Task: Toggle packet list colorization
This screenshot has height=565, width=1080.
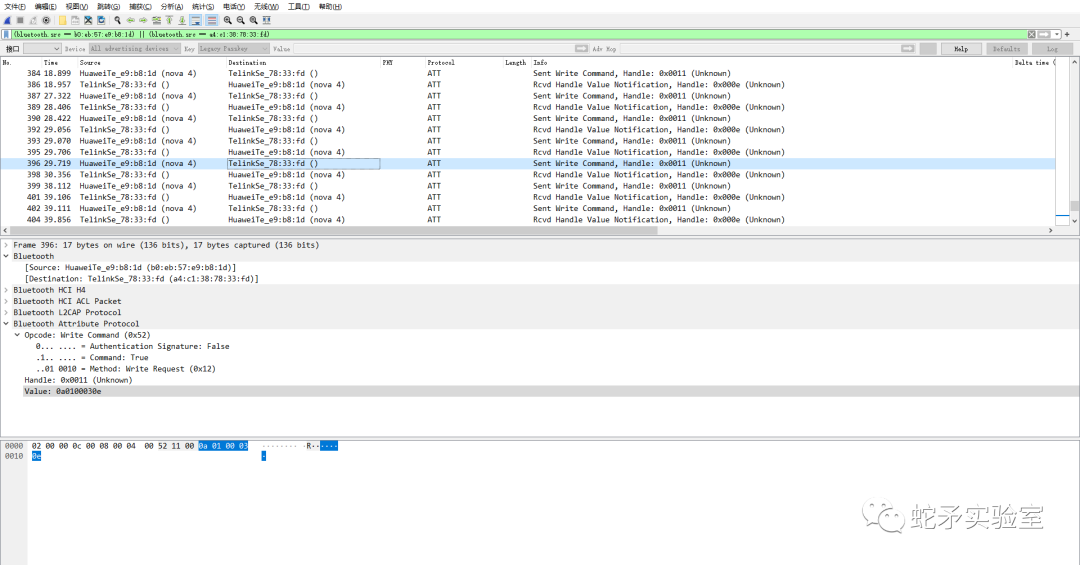Action: [211, 21]
